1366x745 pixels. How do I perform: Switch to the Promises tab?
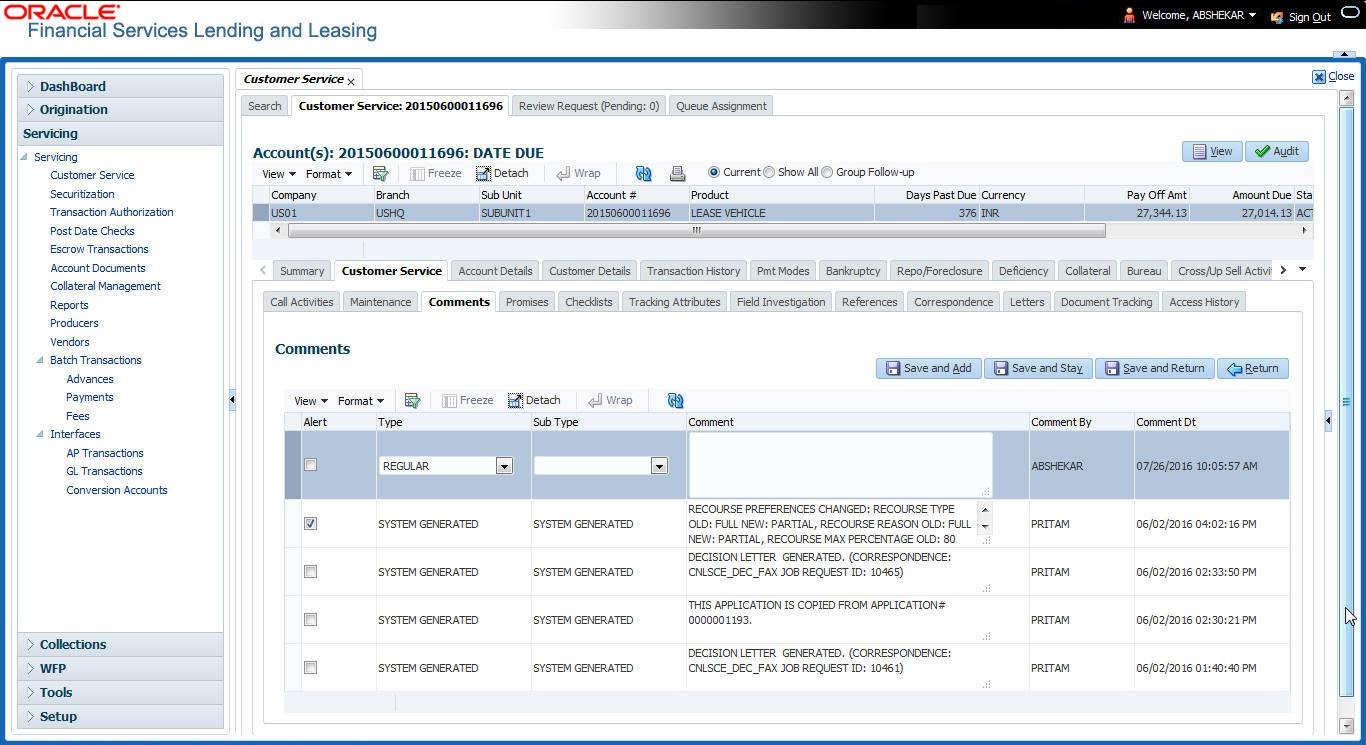coord(526,302)
